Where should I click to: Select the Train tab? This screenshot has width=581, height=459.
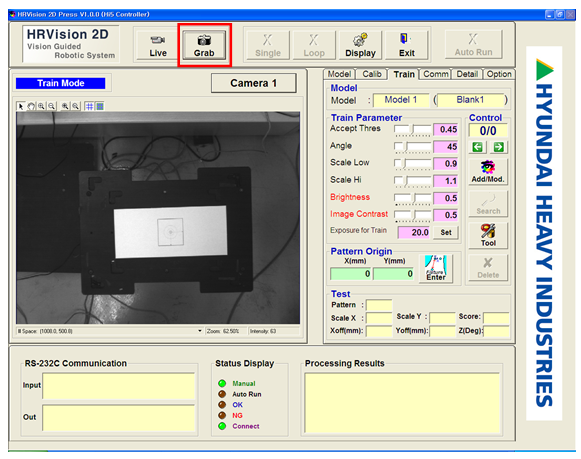pos(404,74)
